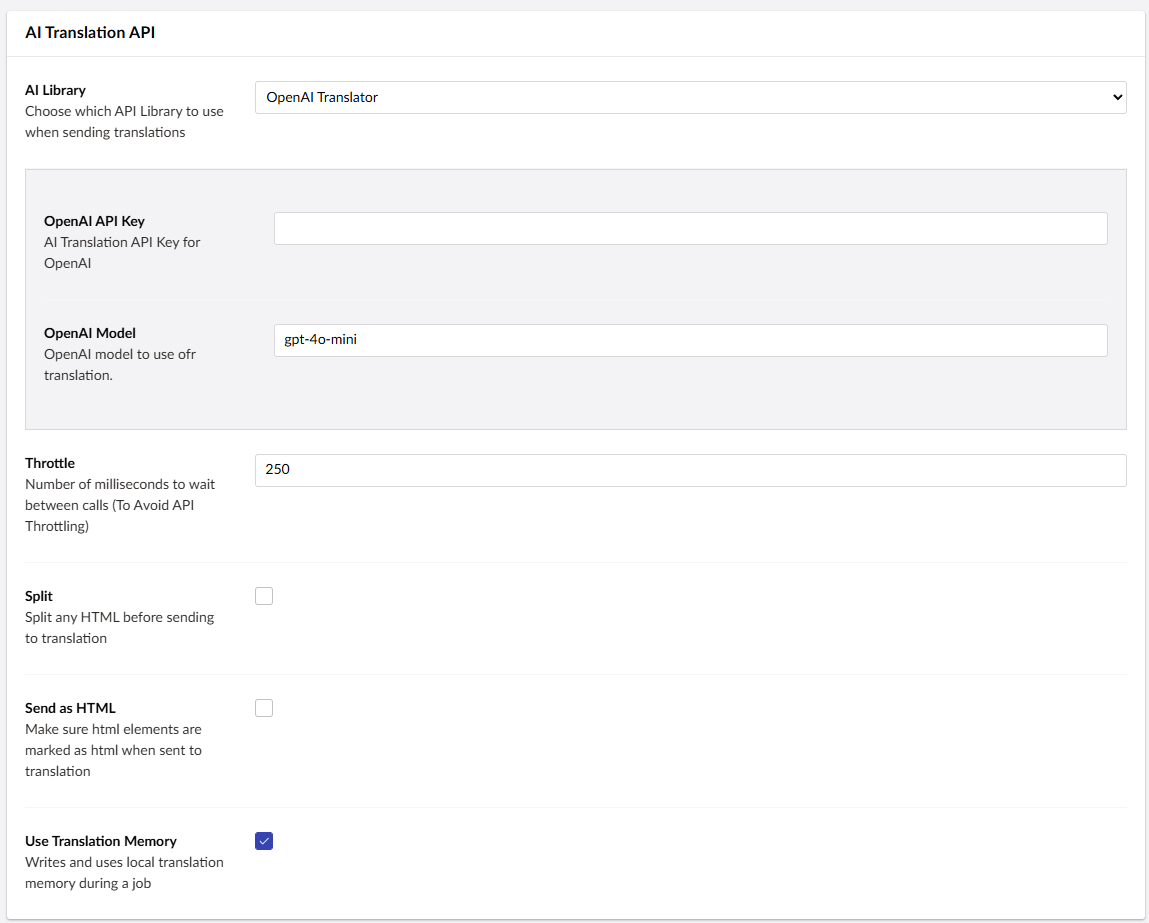Click the chevron arrow on OpenAI Translator select
Screen dimensions: 1149x923
coord(1116,98)
